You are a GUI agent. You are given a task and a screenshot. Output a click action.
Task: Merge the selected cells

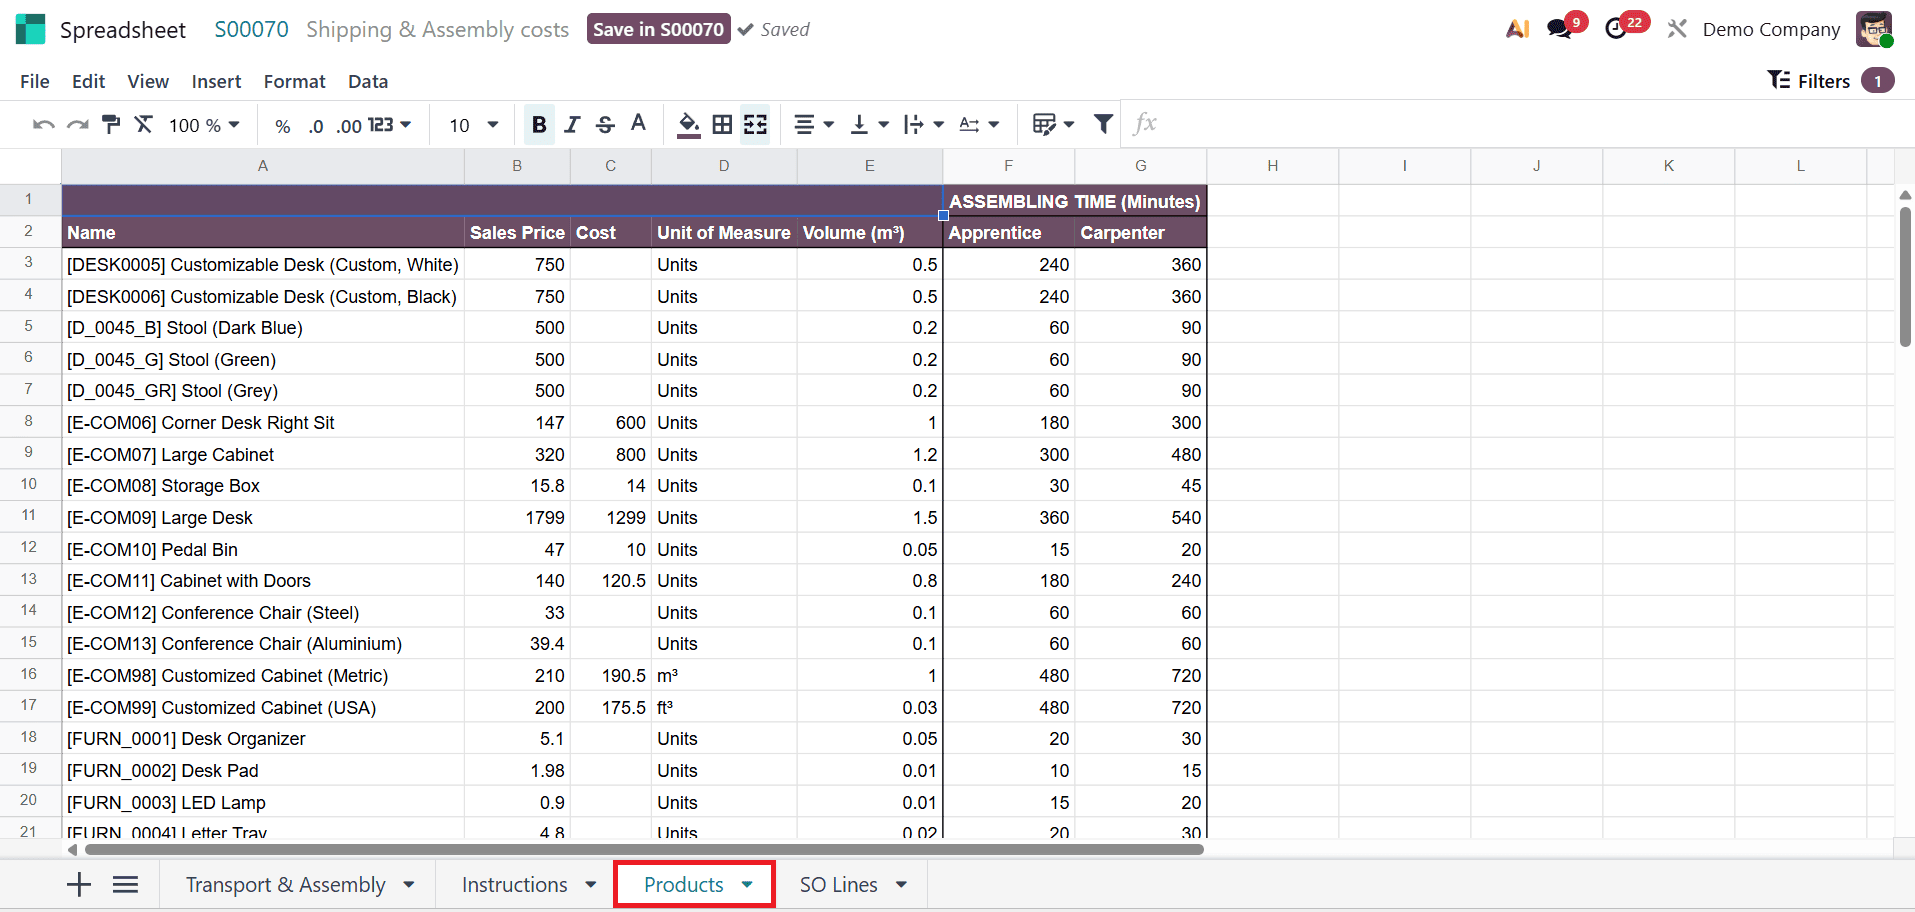pyautogui.click(x=756, y=124)
